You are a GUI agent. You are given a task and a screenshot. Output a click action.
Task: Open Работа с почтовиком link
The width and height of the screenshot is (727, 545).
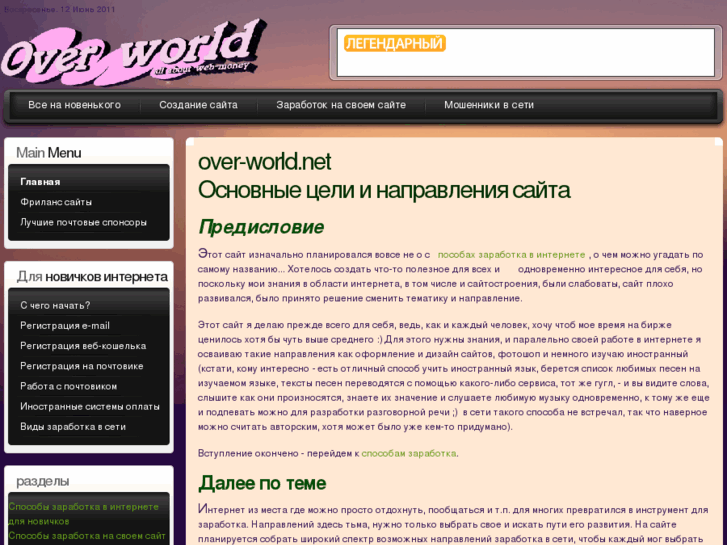pos(68,386)
